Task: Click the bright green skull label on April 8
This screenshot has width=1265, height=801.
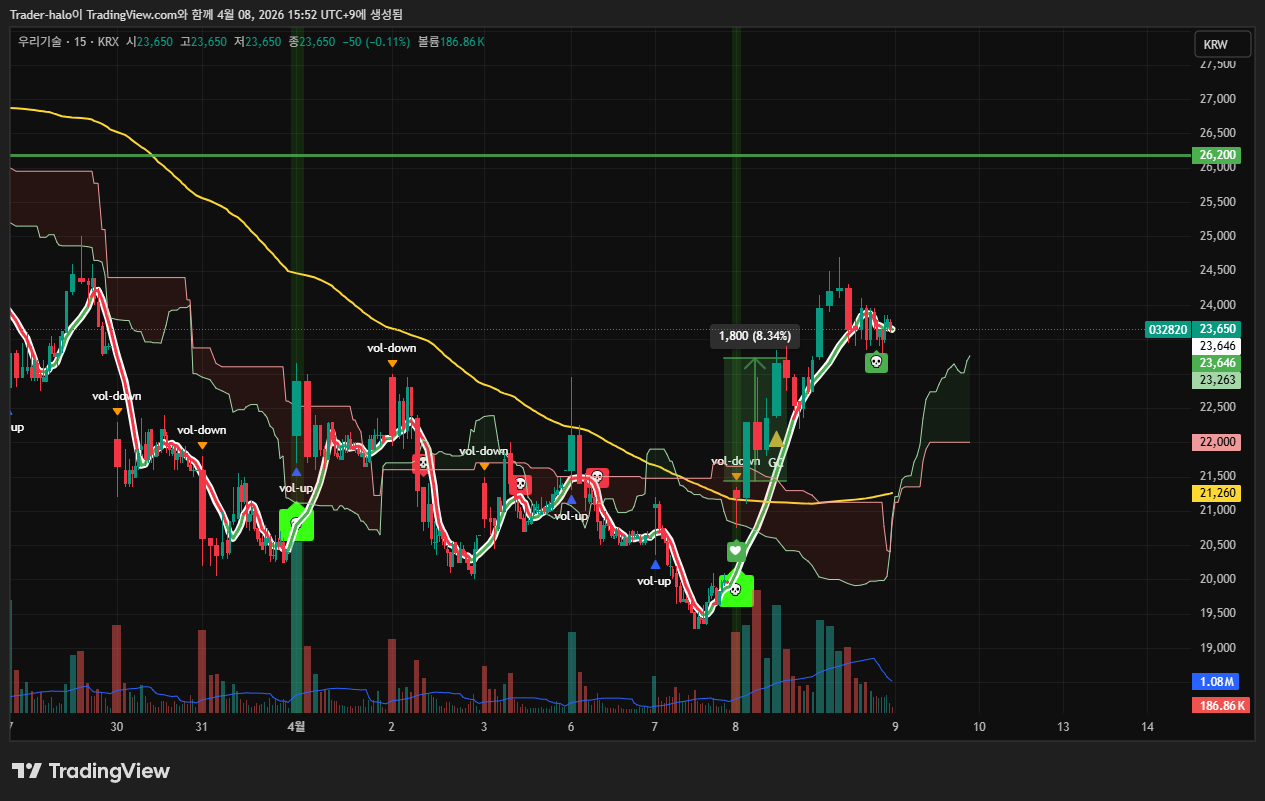Action: click(736, 590)
